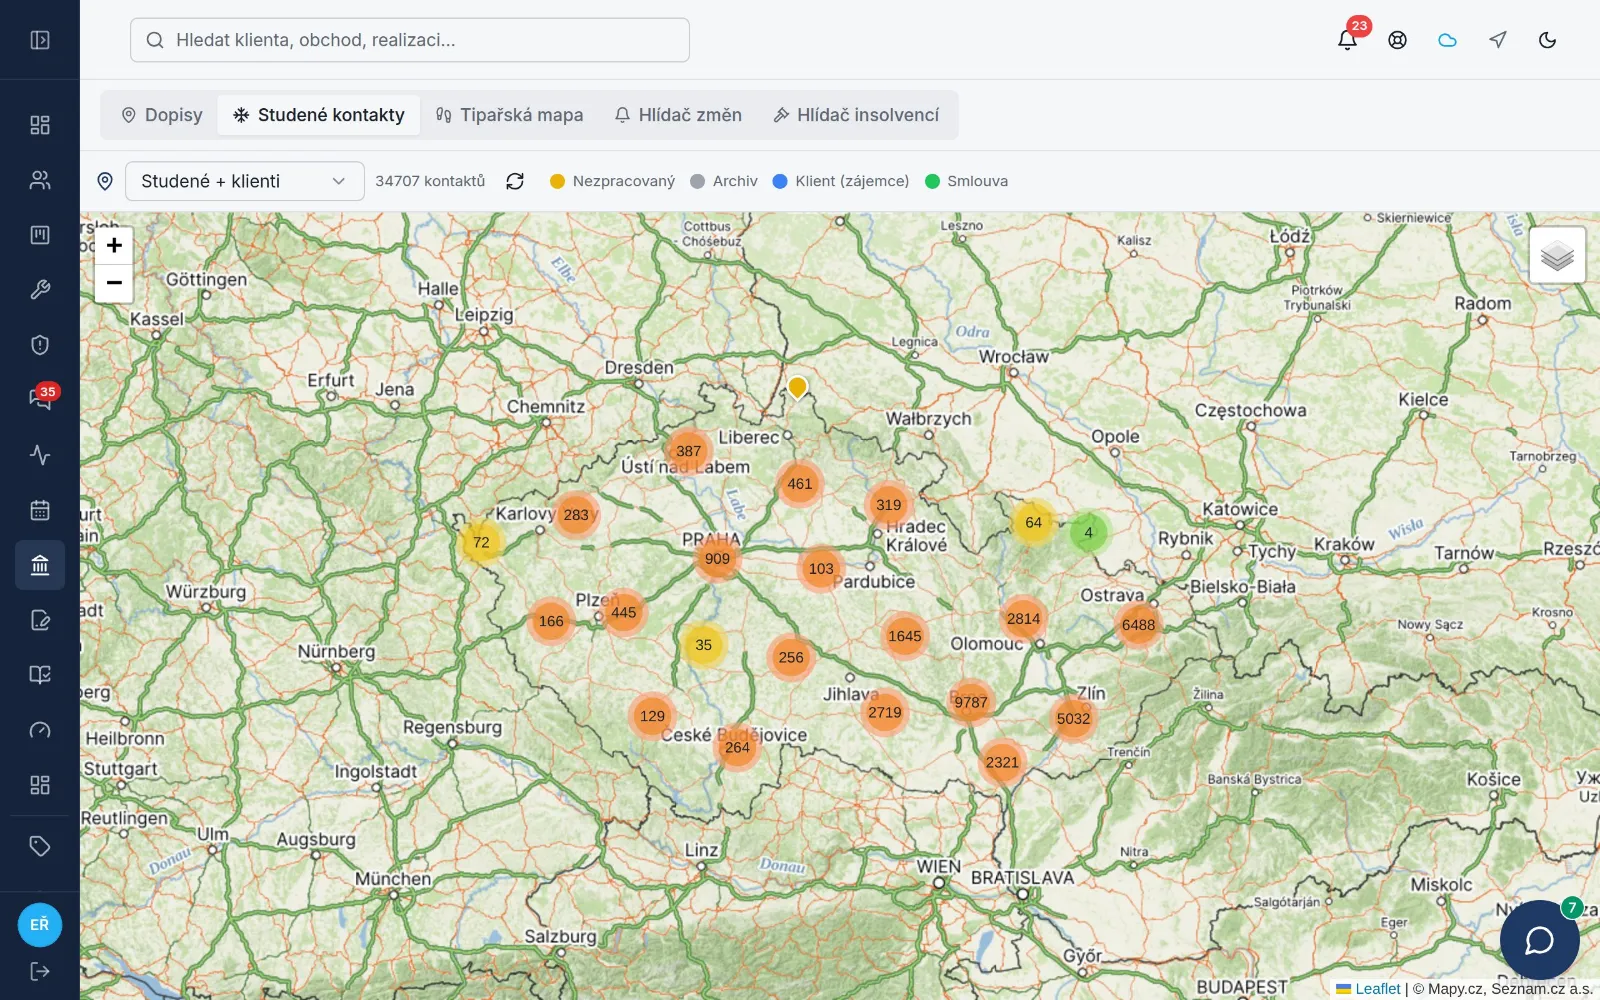Click the support lifebuoy icon

[1398, 40]
